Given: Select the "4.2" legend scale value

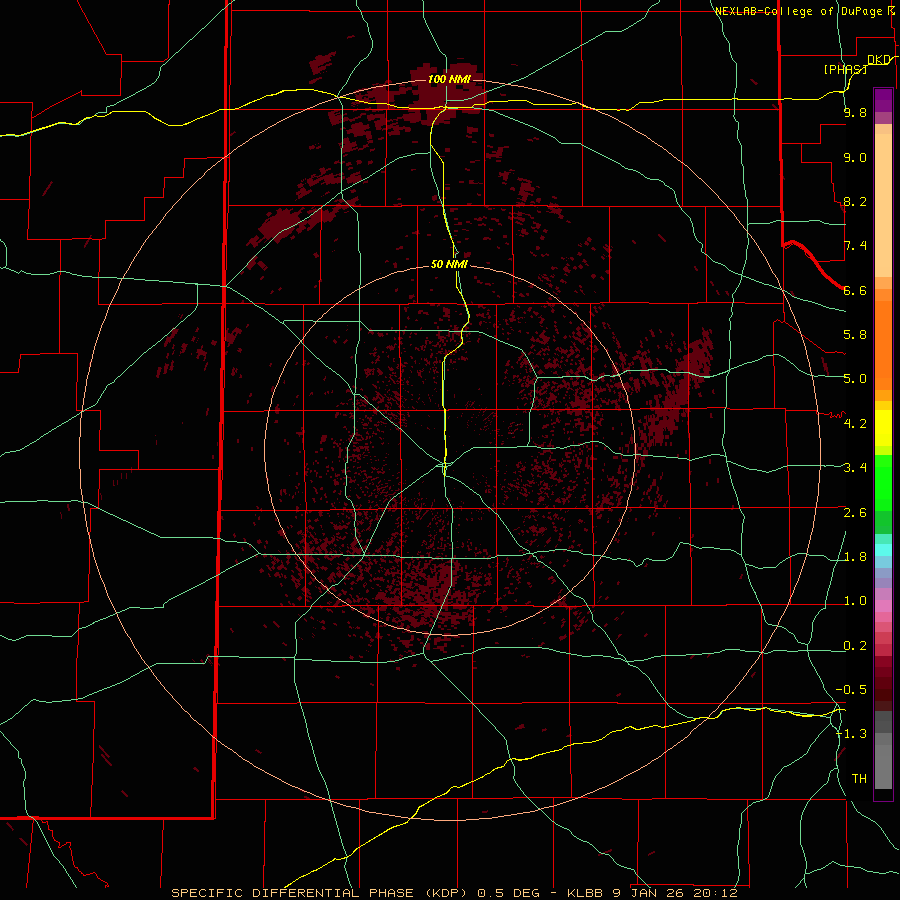Looking at the screenshot, I should pos(855,424).
